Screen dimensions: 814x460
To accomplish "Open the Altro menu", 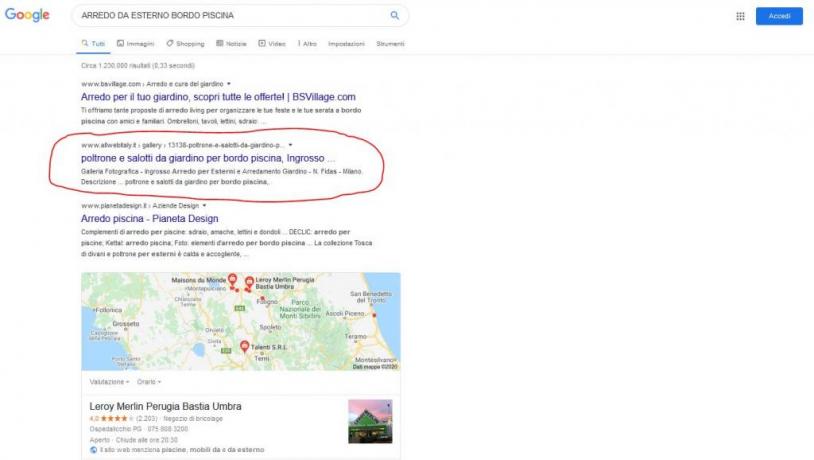I will point(307,44).
